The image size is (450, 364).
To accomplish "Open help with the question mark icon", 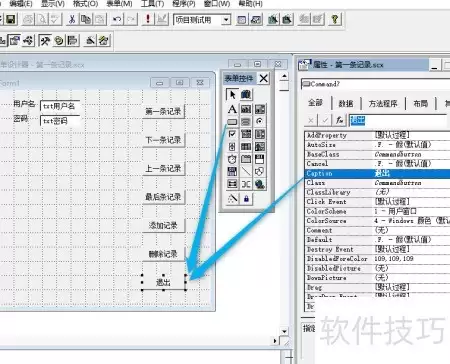I will pos(335,20).
